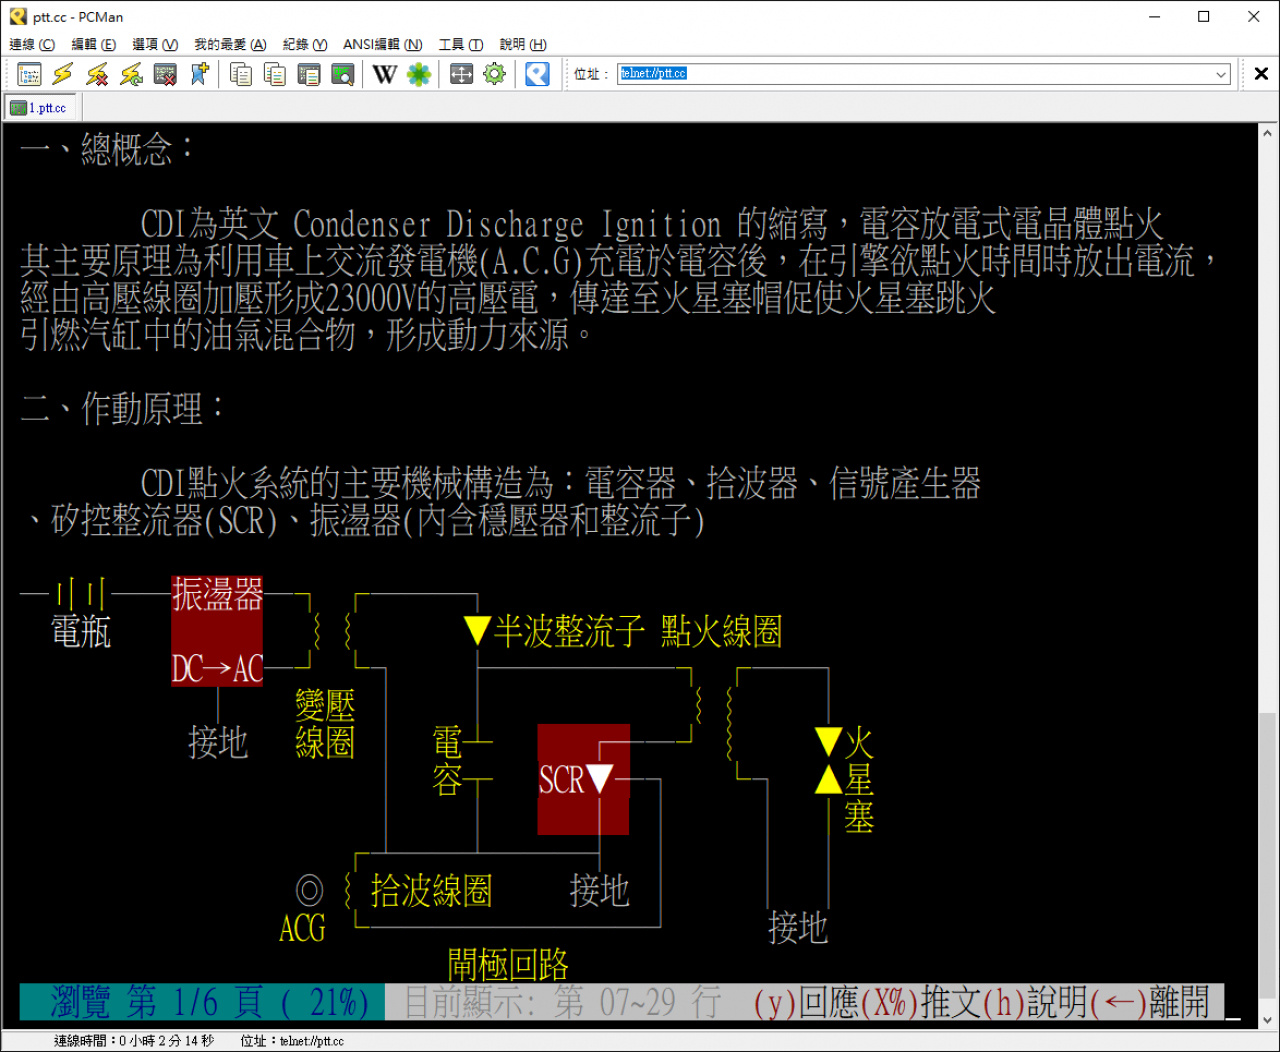The width and height of the screenshot is (1280, 1052).
Task: Open the site list icon
Action: 28,74
